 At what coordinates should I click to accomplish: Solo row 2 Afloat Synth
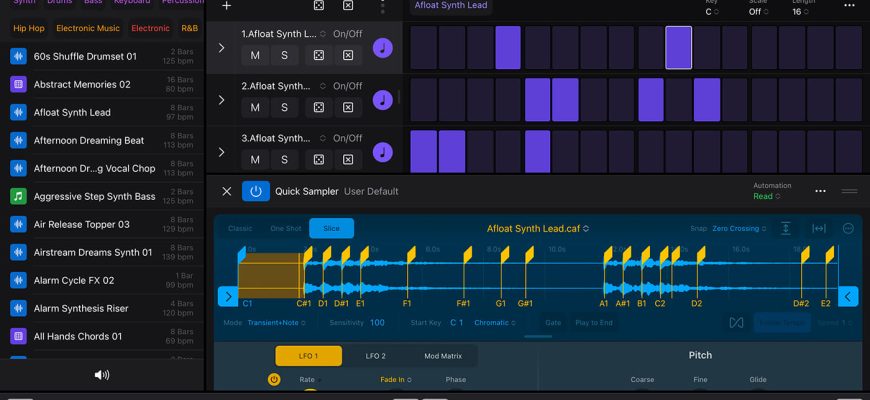coord(284,107)
